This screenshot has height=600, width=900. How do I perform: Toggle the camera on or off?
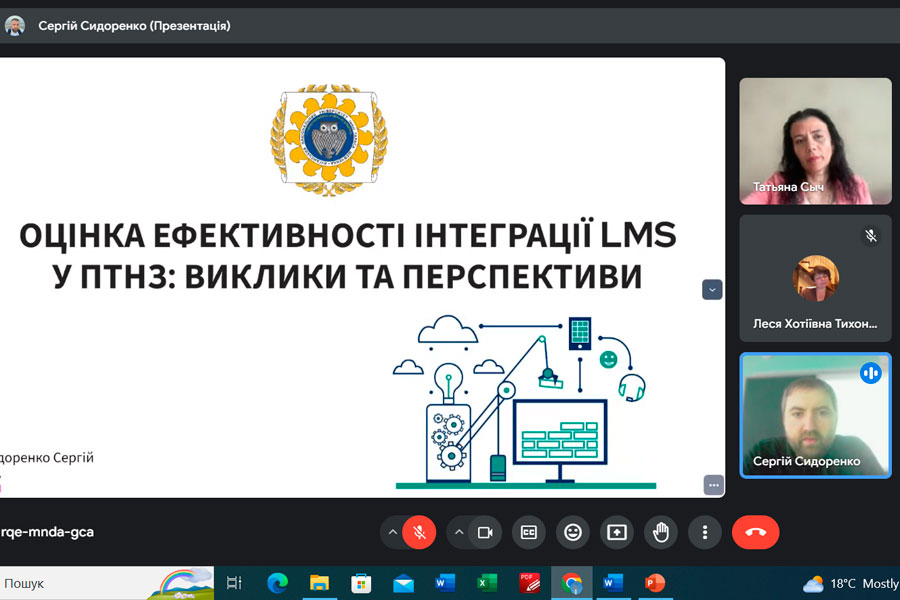pyautogui.click(x=485, y=532)
